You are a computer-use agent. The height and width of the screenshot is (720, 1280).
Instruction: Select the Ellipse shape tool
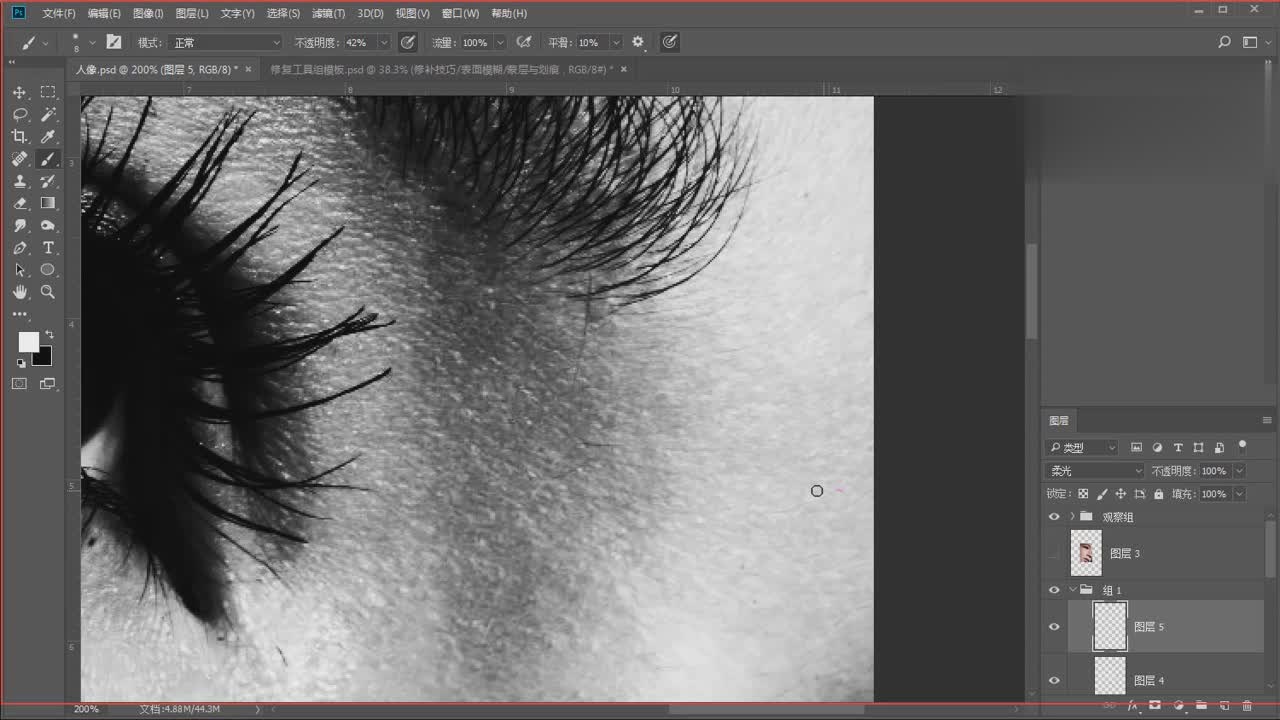pos(47,270)
